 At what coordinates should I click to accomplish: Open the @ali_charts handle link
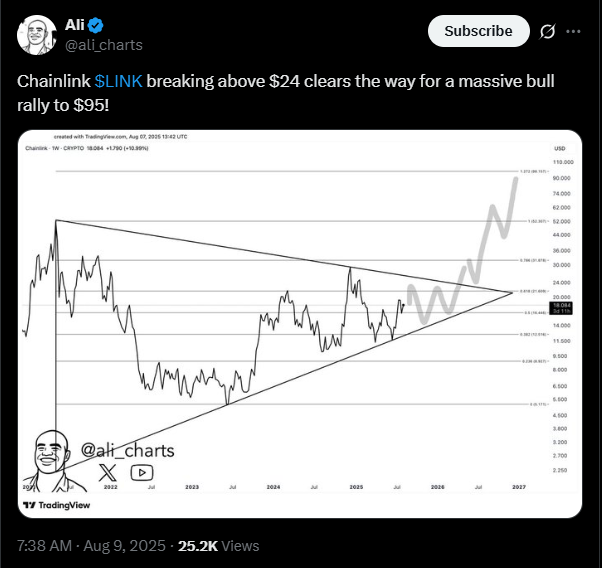(104, 45)
